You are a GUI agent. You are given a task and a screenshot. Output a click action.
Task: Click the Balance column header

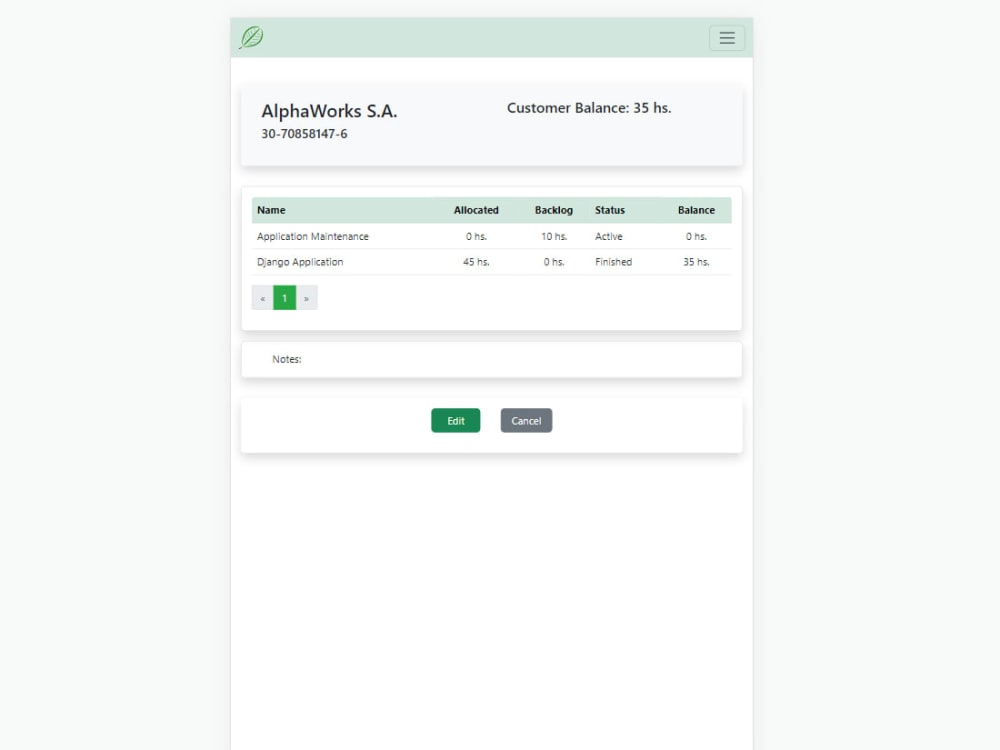697,210
